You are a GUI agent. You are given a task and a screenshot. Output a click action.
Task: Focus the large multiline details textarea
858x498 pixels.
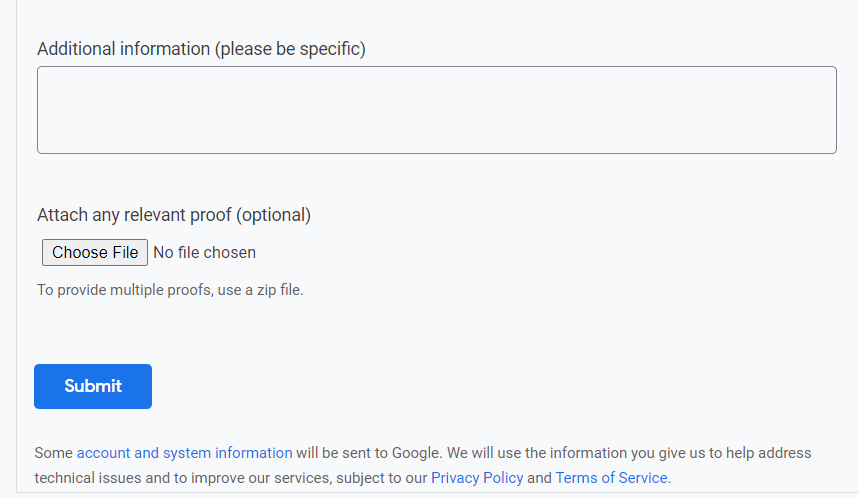pyautogui.click(x=437, y=110)
